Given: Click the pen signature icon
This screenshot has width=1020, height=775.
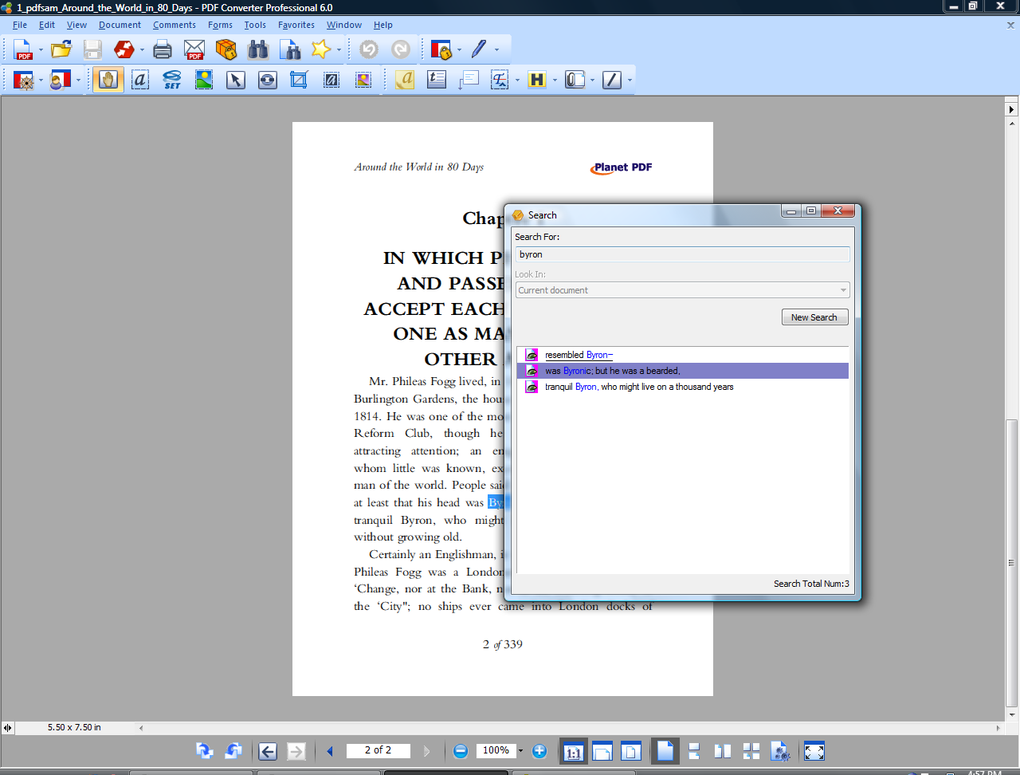Looking at the screenshot, I should tap(479, 49).
